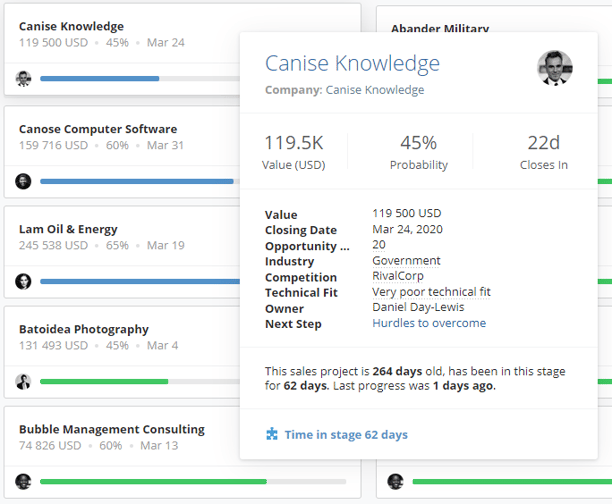
Task: Select the Batoidea Photography card title
Action: point(84,329)
